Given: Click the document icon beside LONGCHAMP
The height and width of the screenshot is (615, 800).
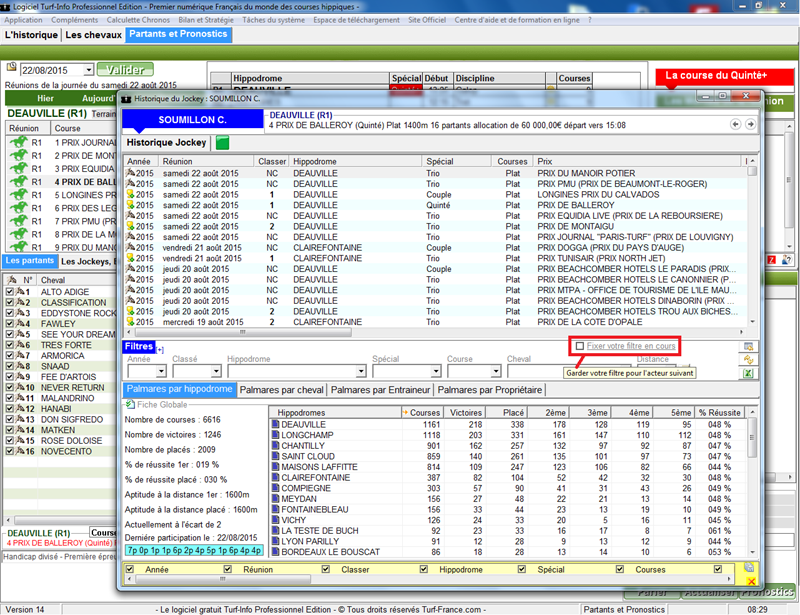Looking at the screenshot, I should pyautogui.click(x=276, y=435).
